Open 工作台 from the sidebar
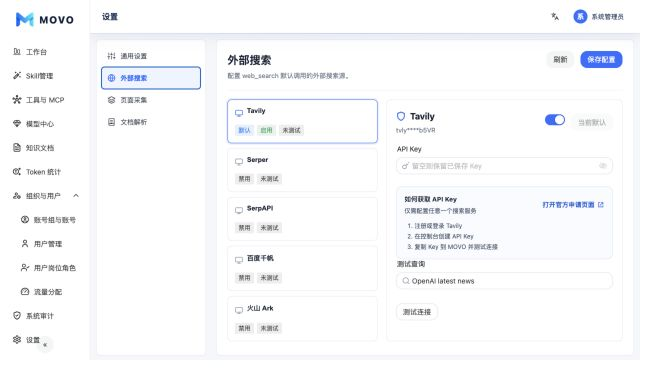The height and width of the screenshot is (378, 658). click(36, 52)
